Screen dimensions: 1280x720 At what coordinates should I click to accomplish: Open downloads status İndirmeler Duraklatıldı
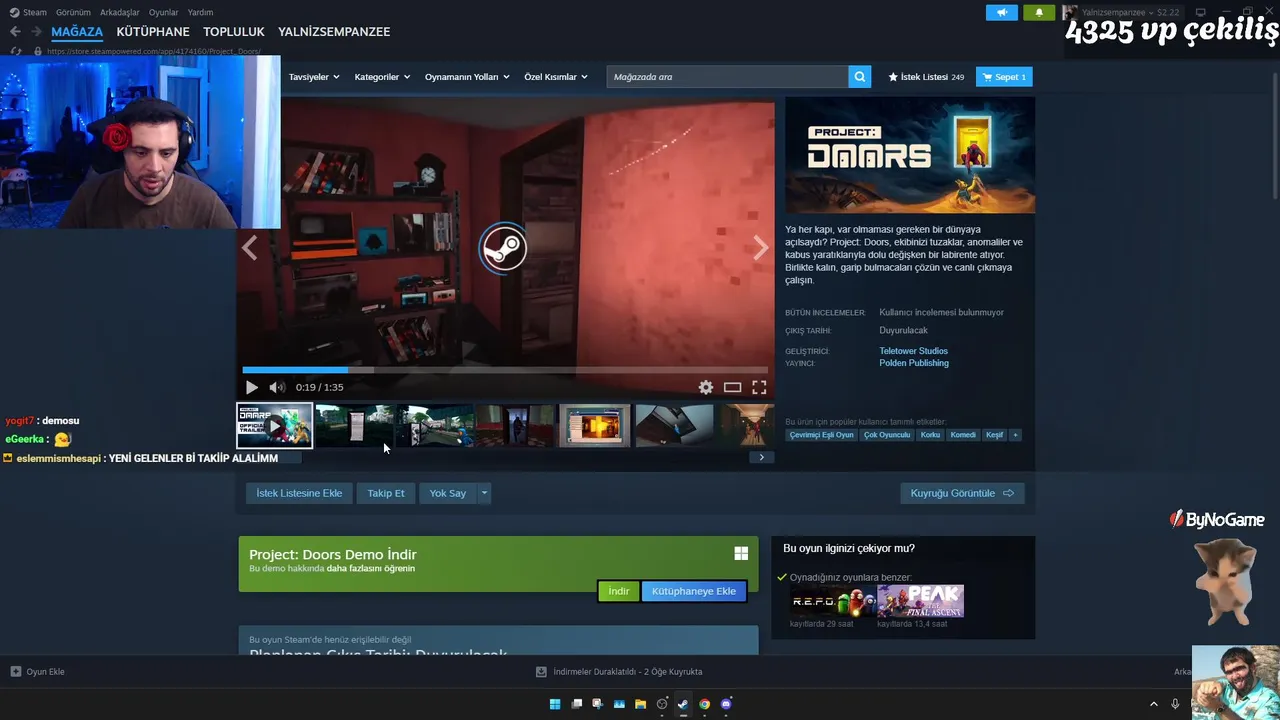click(x=619, y=672)
